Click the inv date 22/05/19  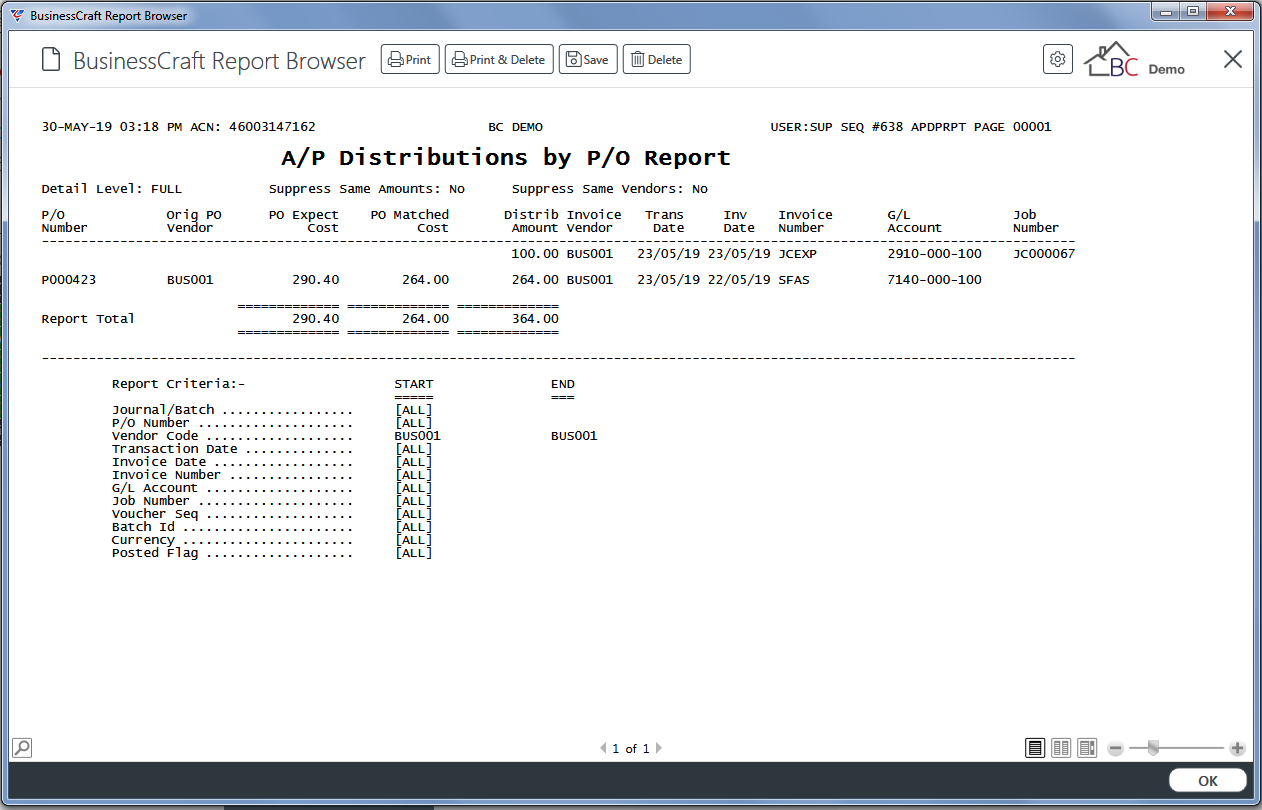[x=739, y=280]
